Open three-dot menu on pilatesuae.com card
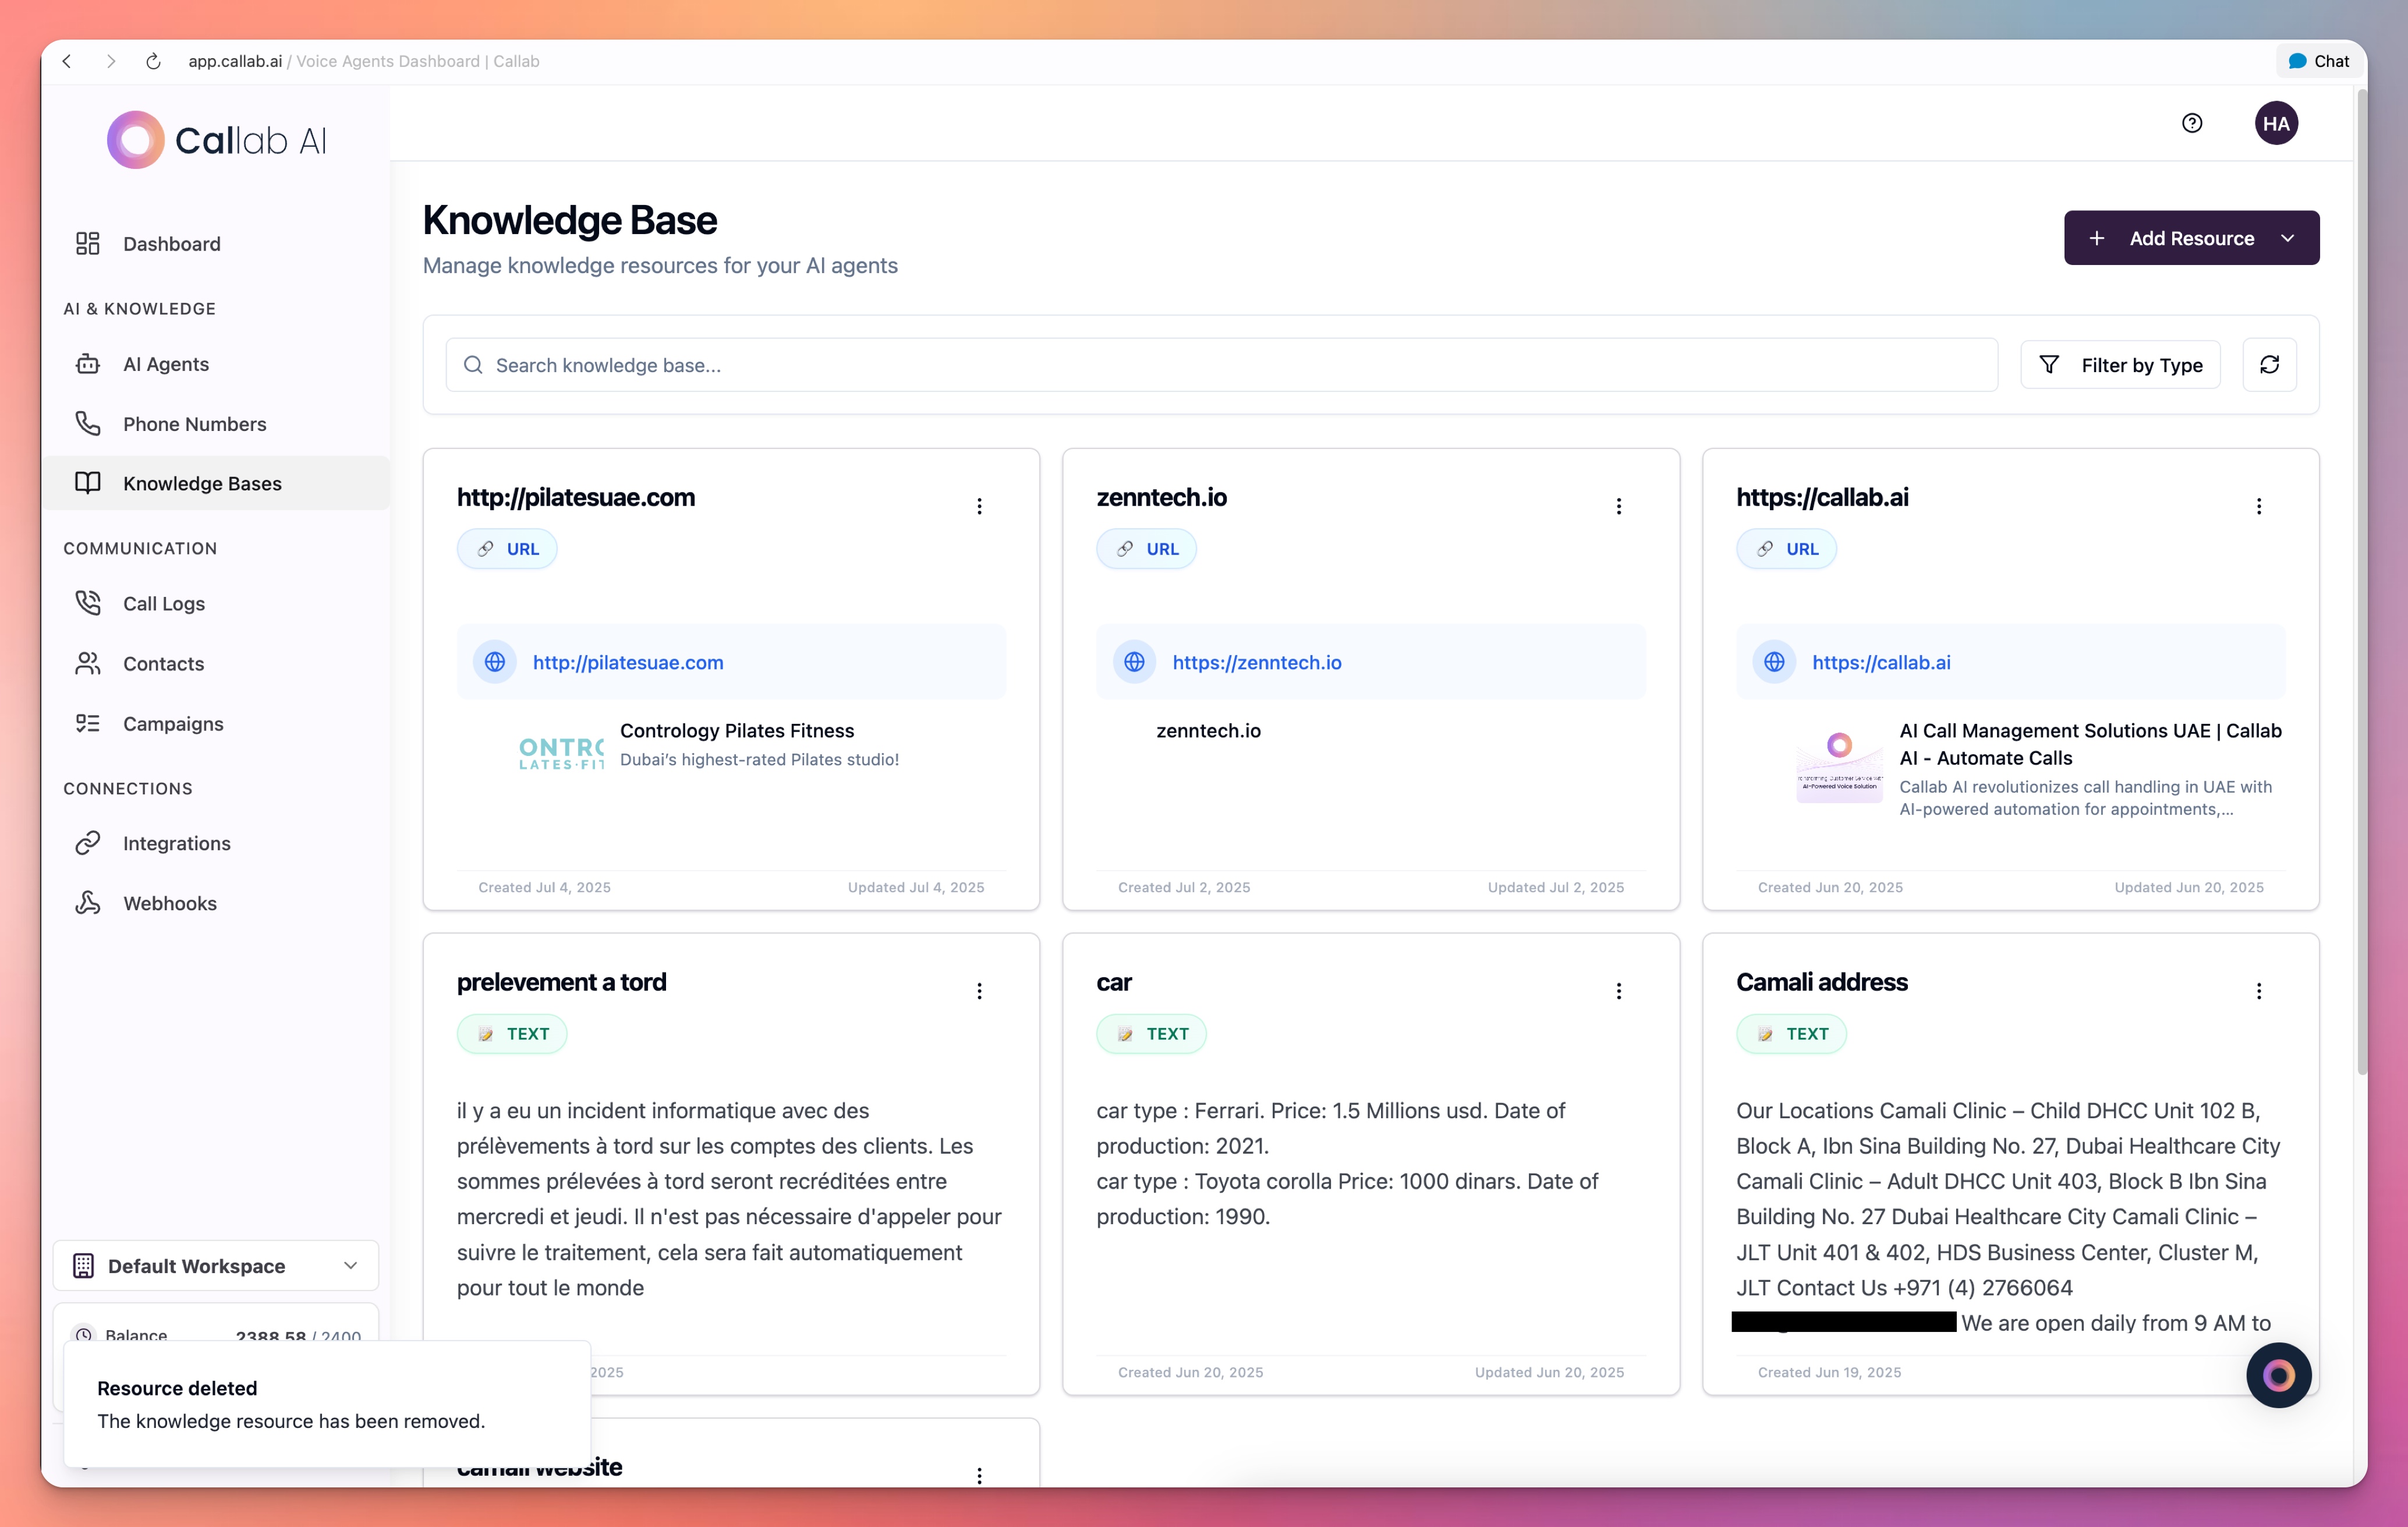2408x1527 pixels. click(979, 506)
